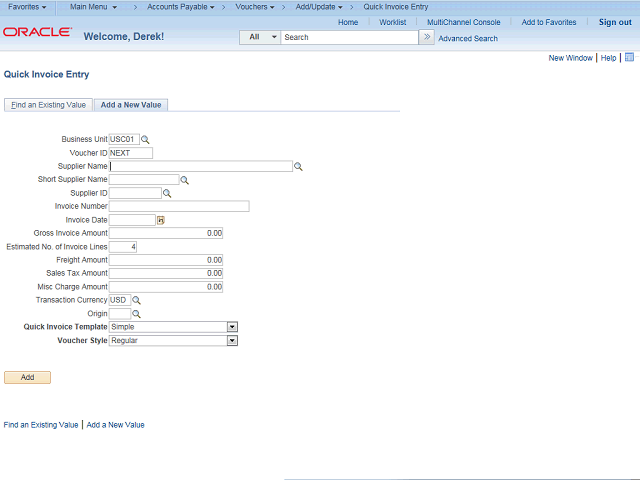Click the Add button
Viewport: 640px width, 480px height.
(27, 378)
